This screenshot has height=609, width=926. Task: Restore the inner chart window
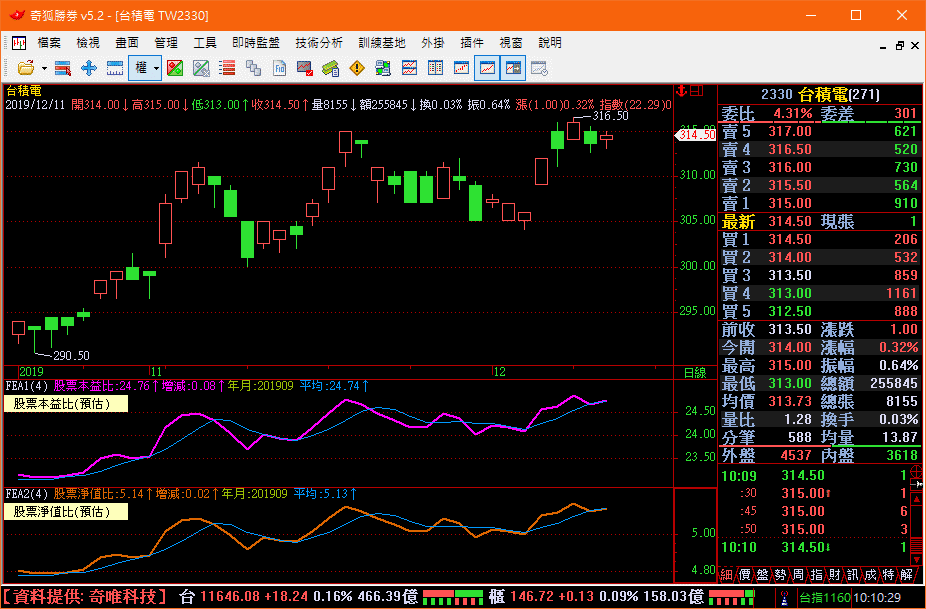click(x=900, y=45)
